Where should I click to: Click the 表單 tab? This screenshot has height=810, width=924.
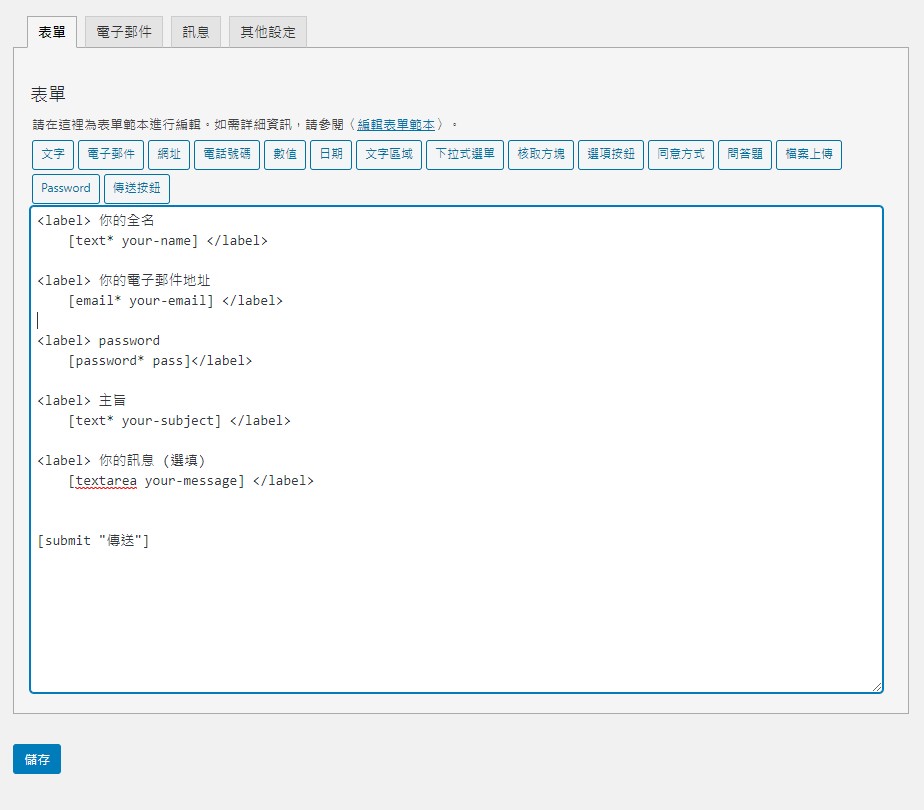[52, 32]
